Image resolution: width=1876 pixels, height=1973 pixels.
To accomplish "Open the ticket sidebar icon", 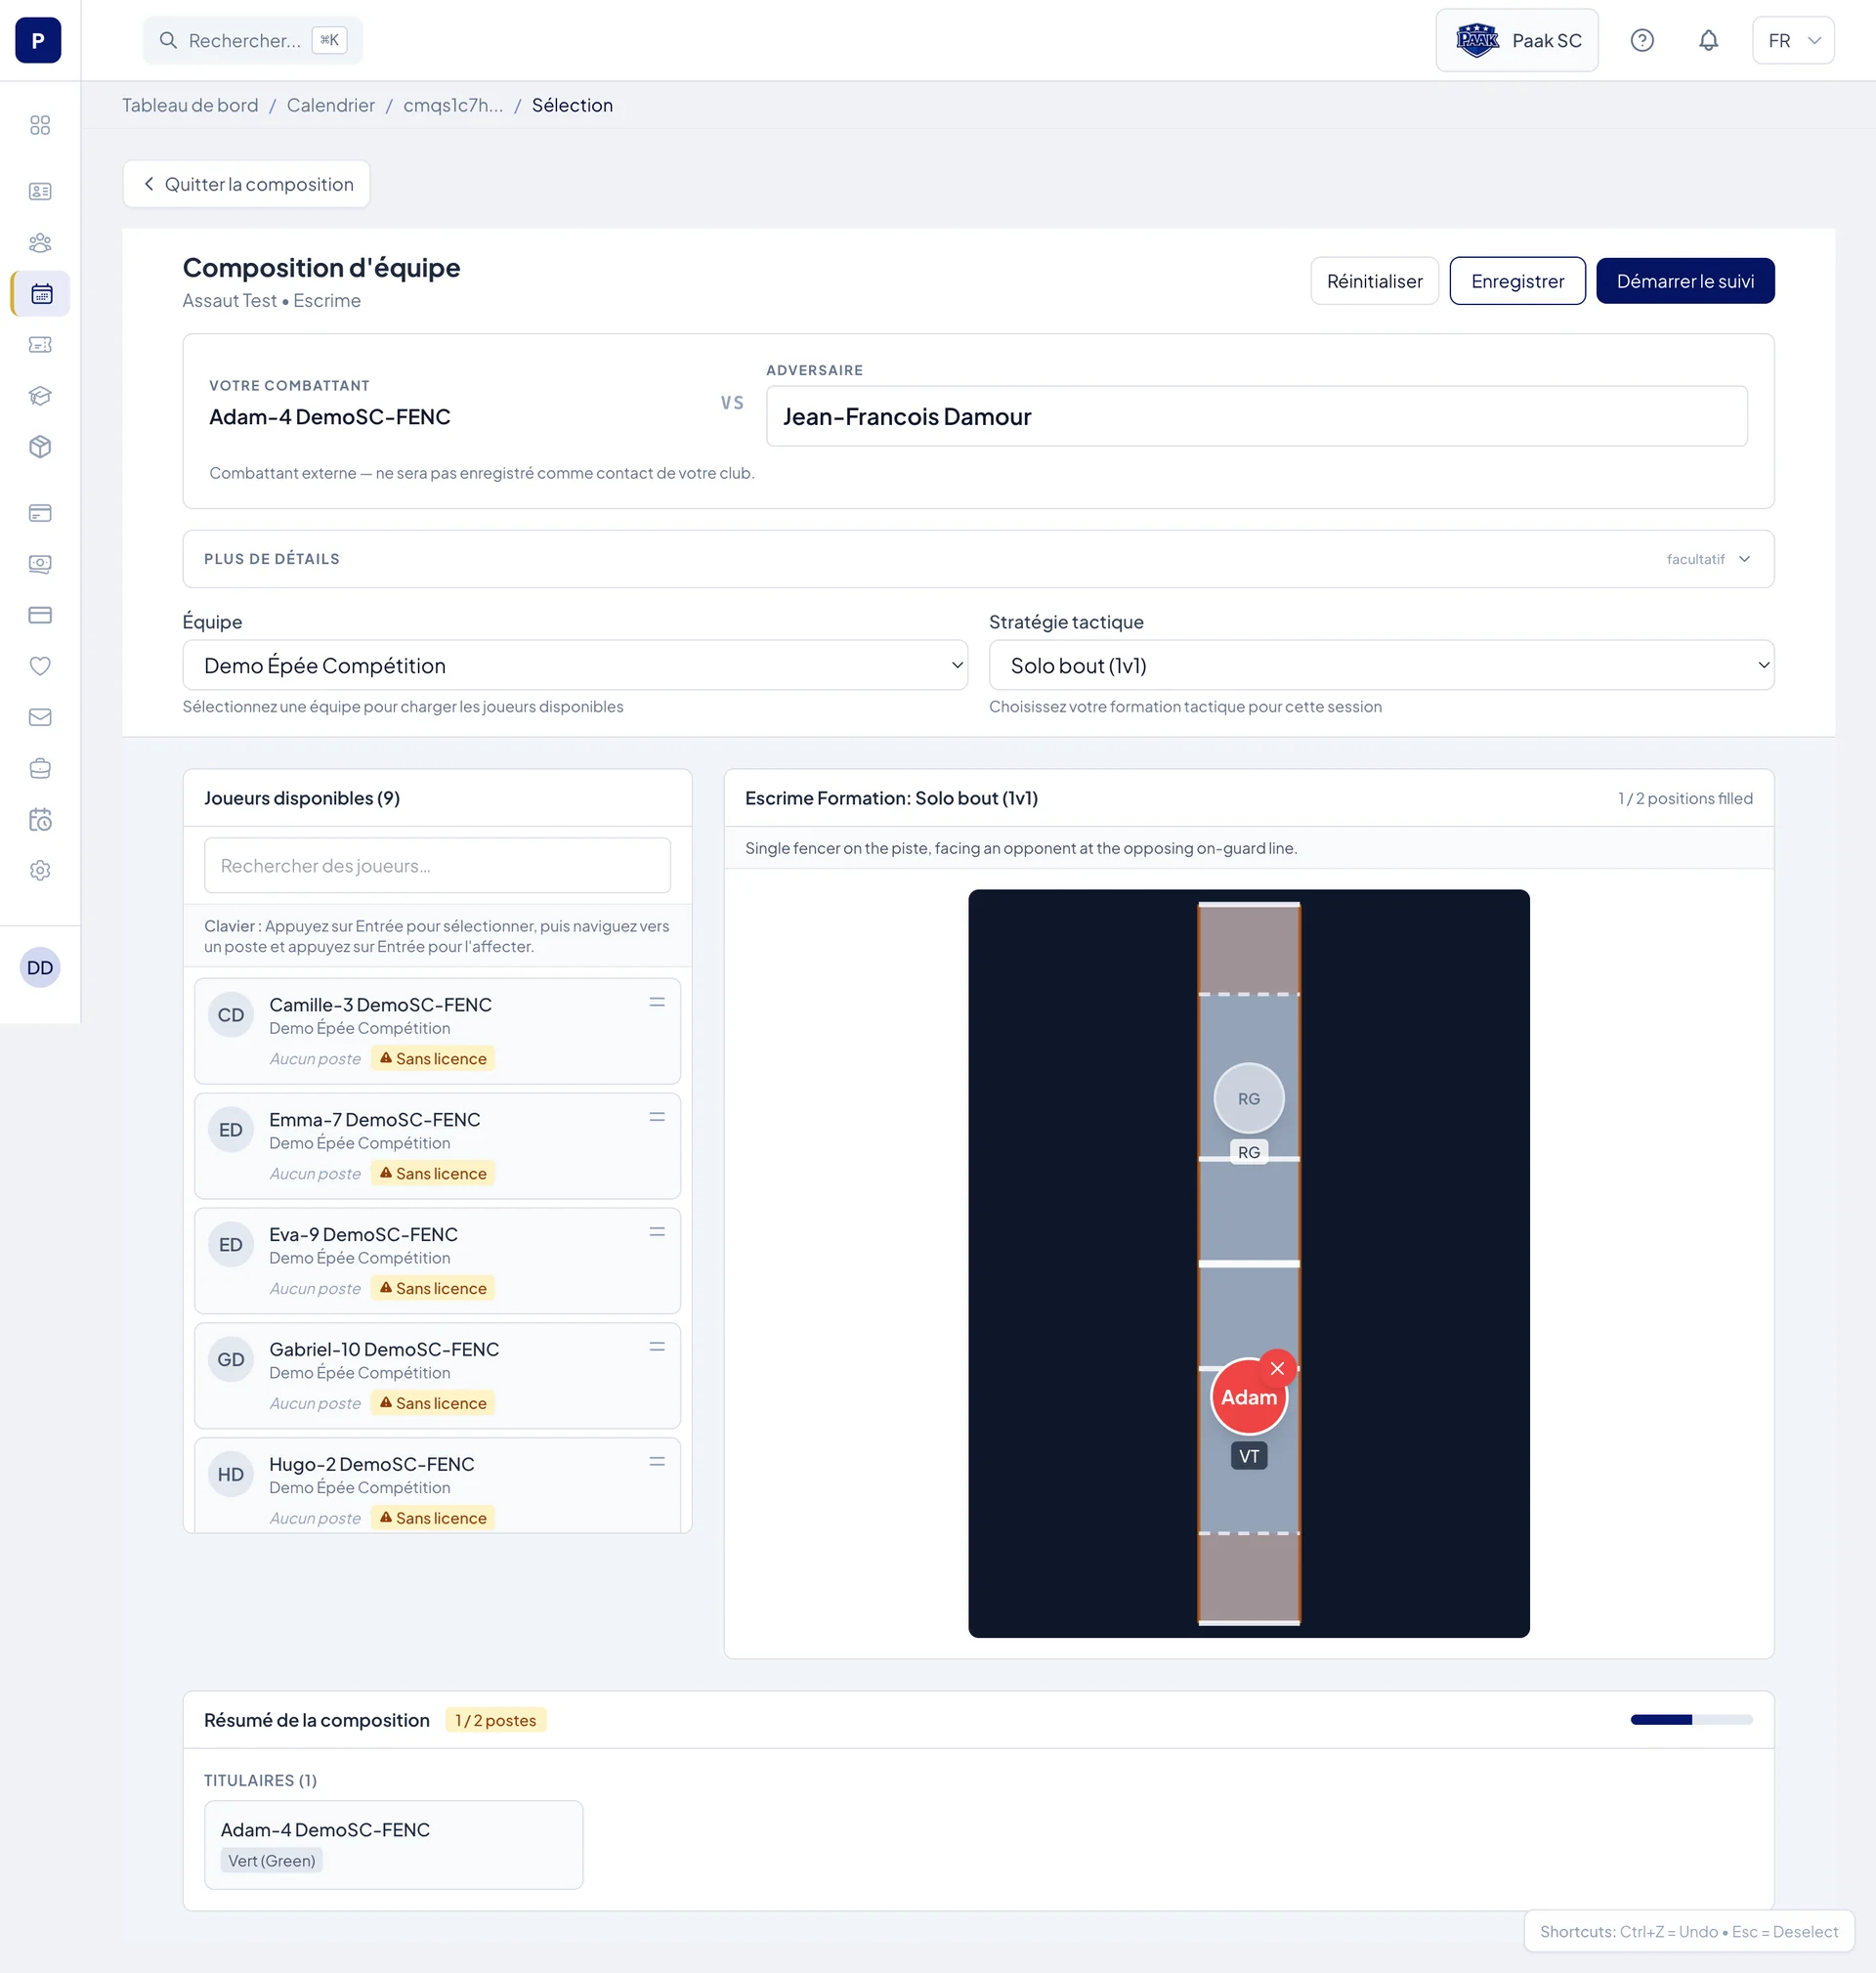I will (40, 345).
